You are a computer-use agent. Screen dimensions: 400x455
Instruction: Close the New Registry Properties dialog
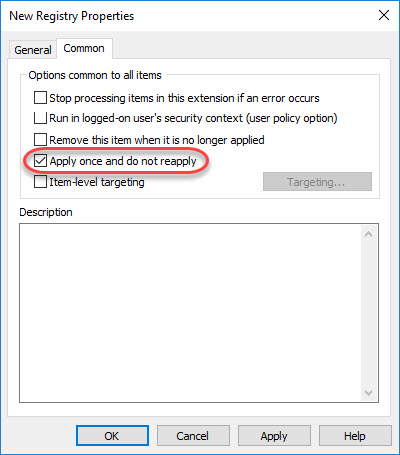click(x=384, y=15)
